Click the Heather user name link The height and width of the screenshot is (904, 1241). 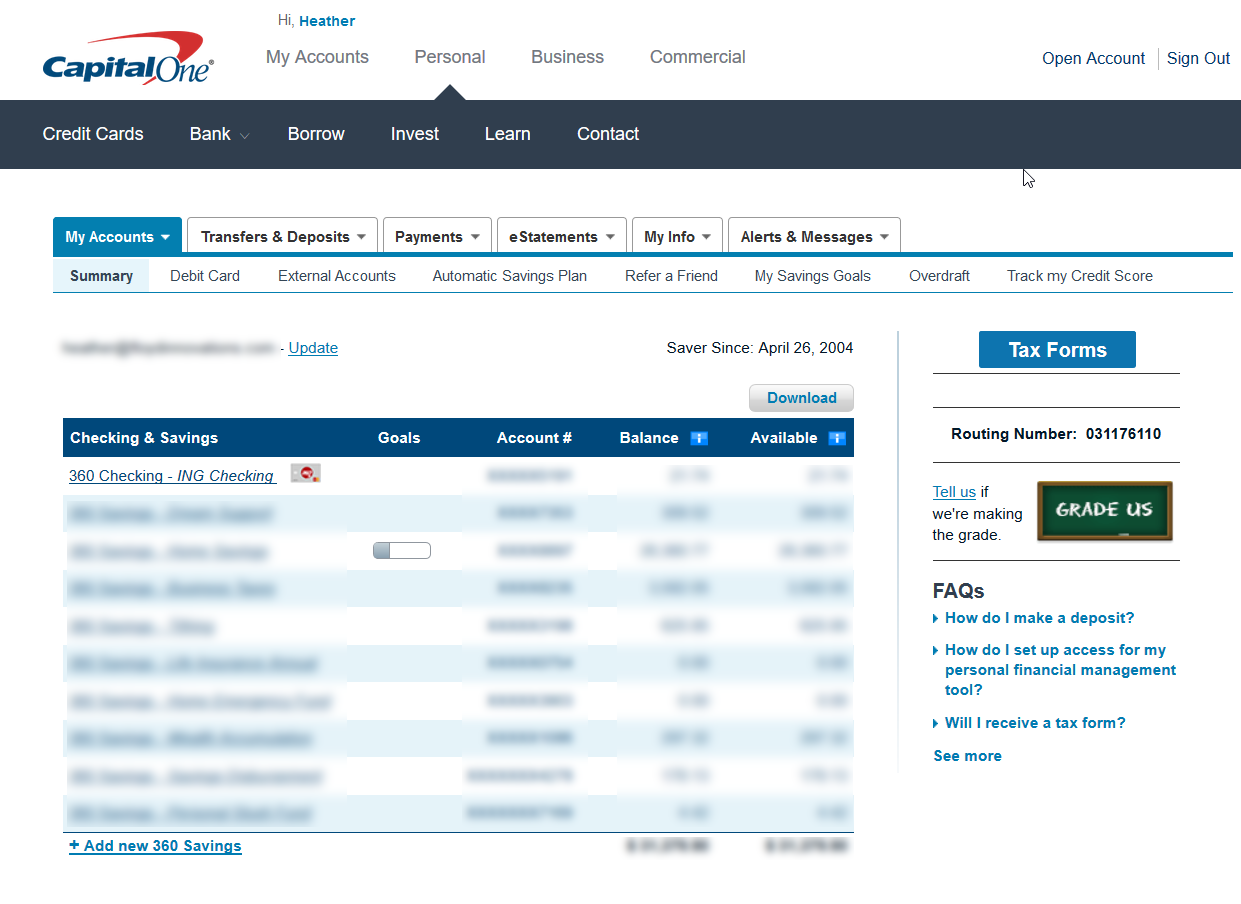pyautogui.click(x=327, y=21)
